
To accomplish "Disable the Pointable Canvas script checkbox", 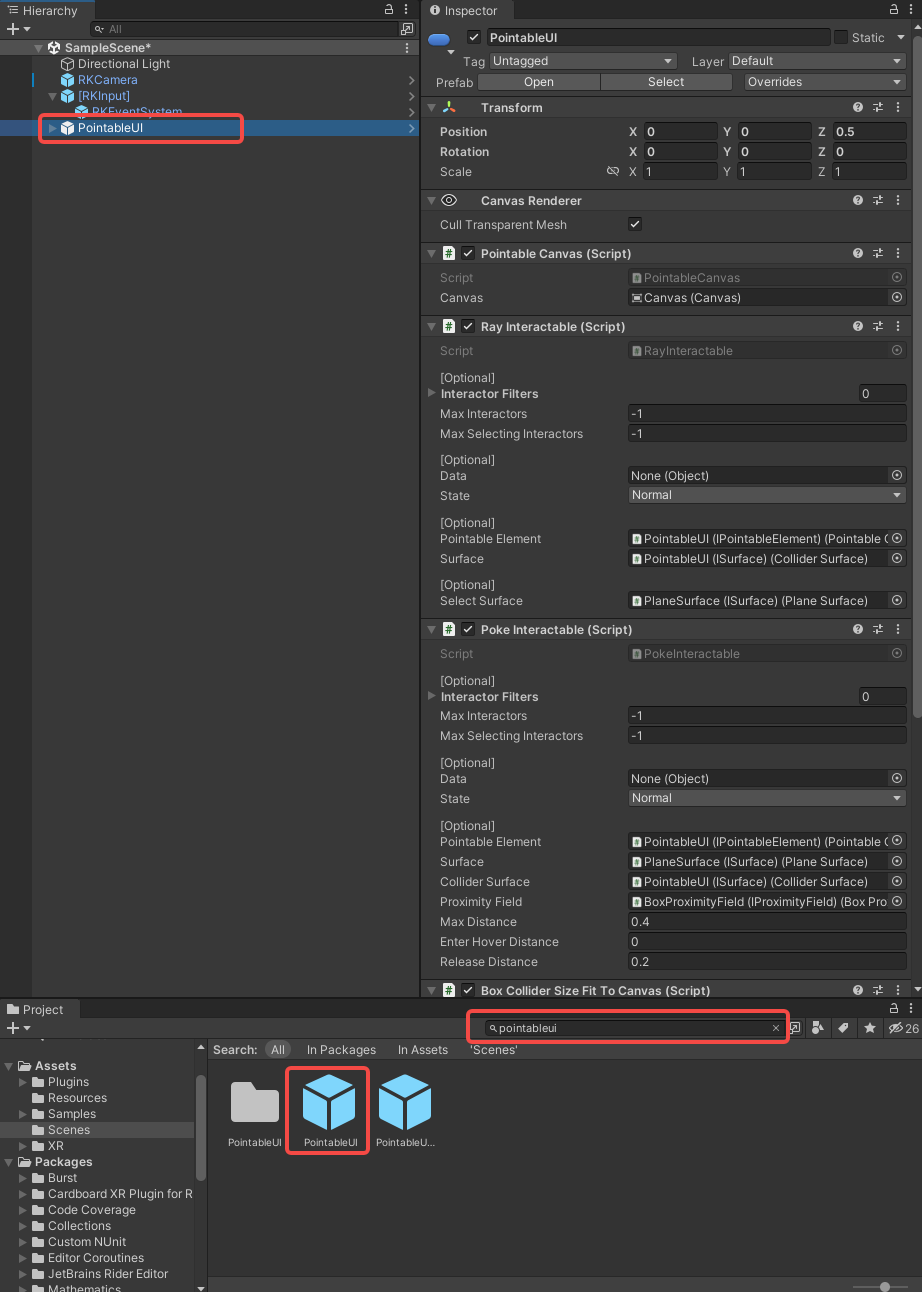I will click(x=468, y=254).
